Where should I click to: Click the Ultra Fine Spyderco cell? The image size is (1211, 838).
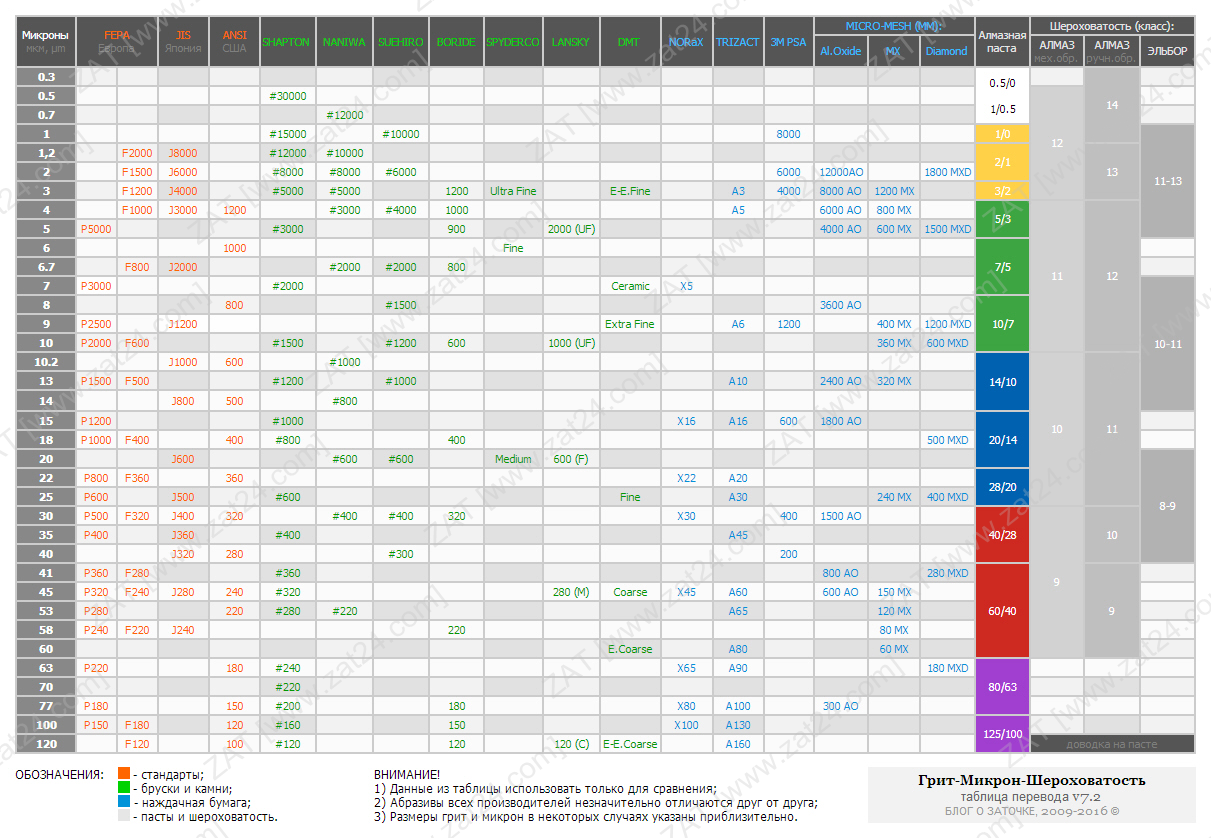coord(513,191)
